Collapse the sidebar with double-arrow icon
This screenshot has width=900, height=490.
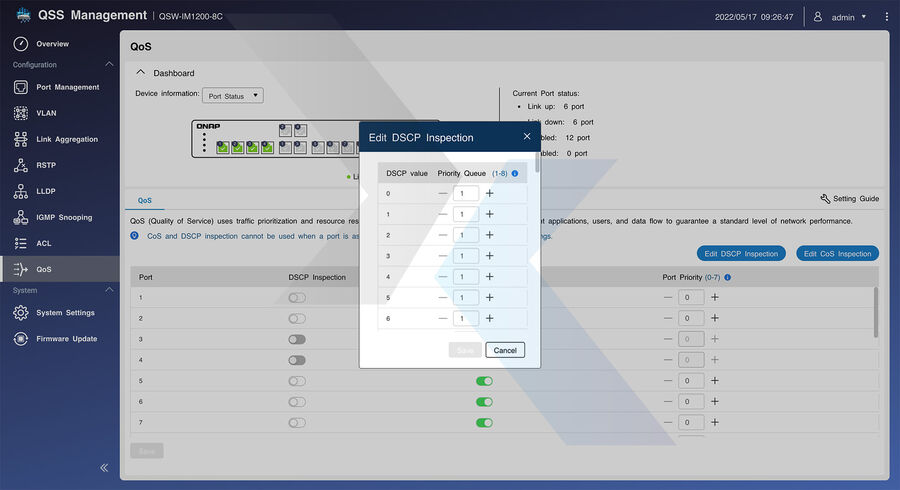tap(104, 467)
